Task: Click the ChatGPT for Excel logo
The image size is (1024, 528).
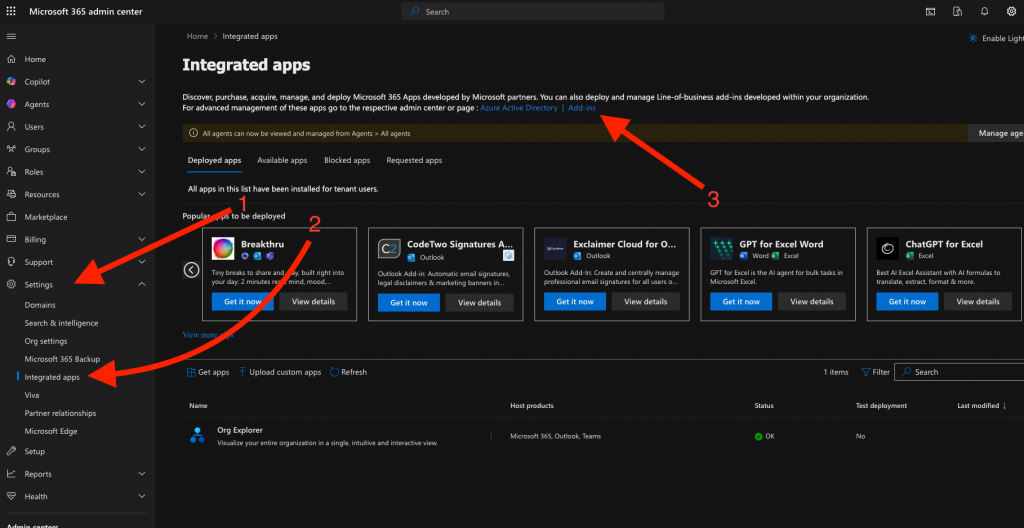Action: click(x=888, y=248)
